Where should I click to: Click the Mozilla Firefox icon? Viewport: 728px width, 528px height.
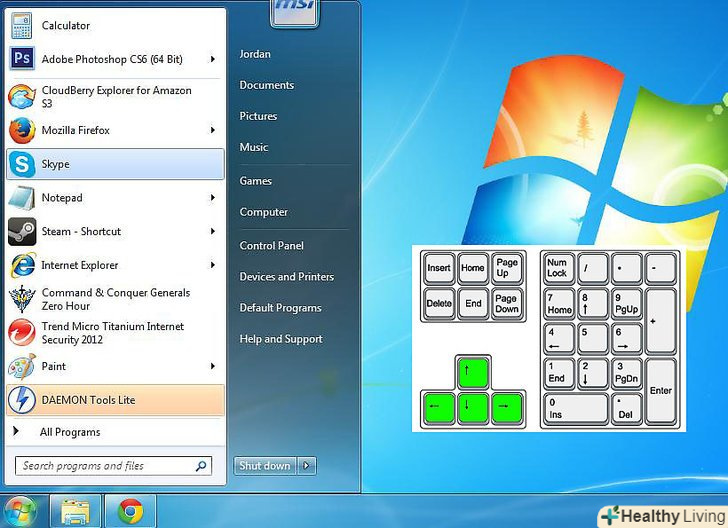pos(21,130)
